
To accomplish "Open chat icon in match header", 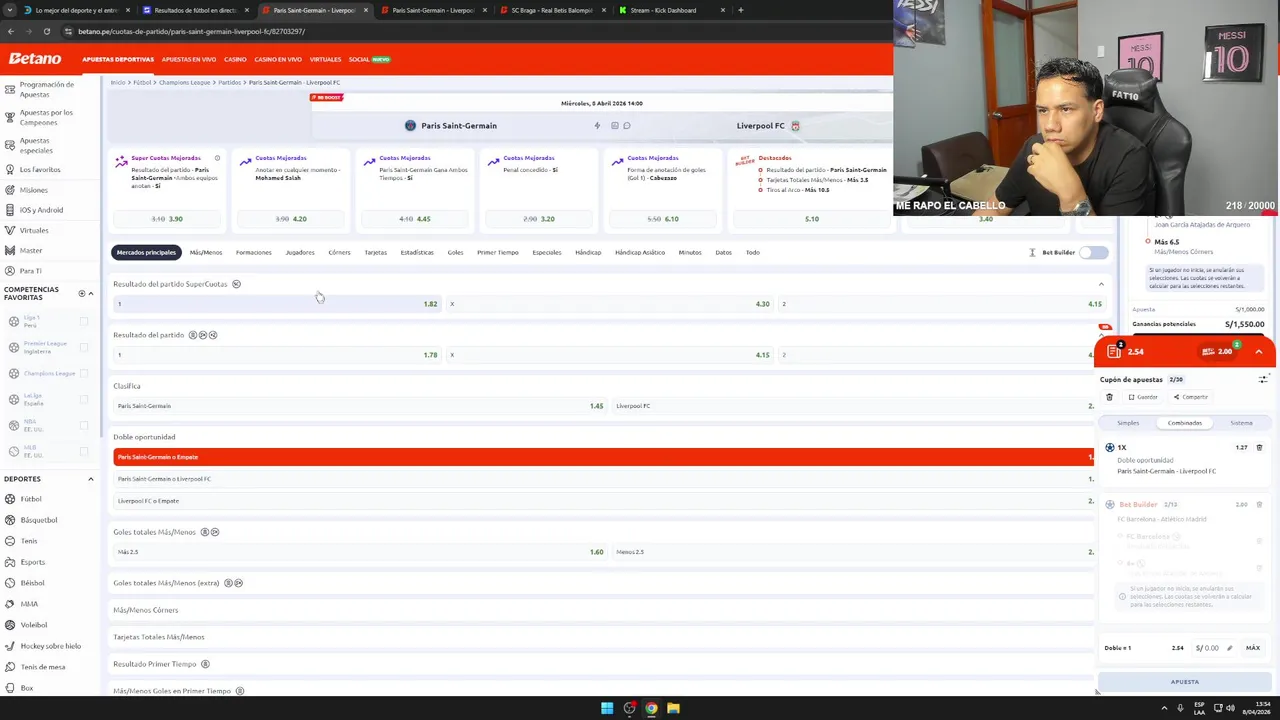I will pos(627,126).
